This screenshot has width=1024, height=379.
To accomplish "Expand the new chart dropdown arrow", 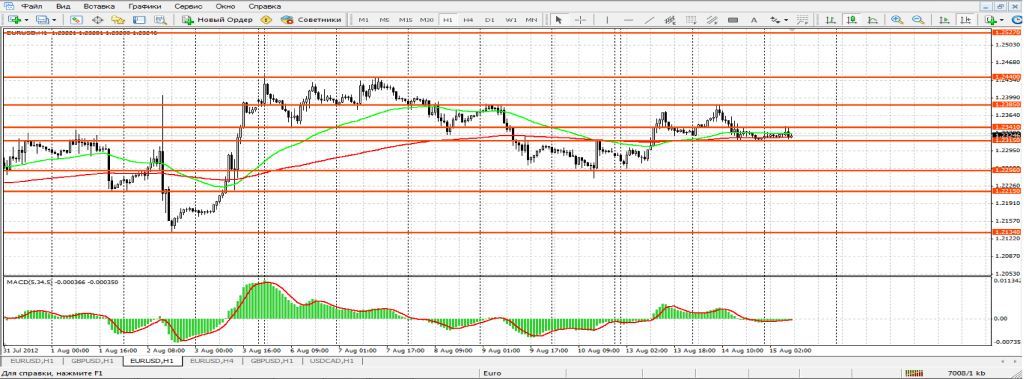I will [27, 20].
